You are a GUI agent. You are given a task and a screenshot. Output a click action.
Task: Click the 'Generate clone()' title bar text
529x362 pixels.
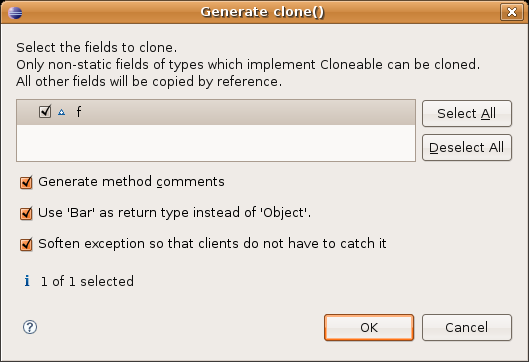262,12
